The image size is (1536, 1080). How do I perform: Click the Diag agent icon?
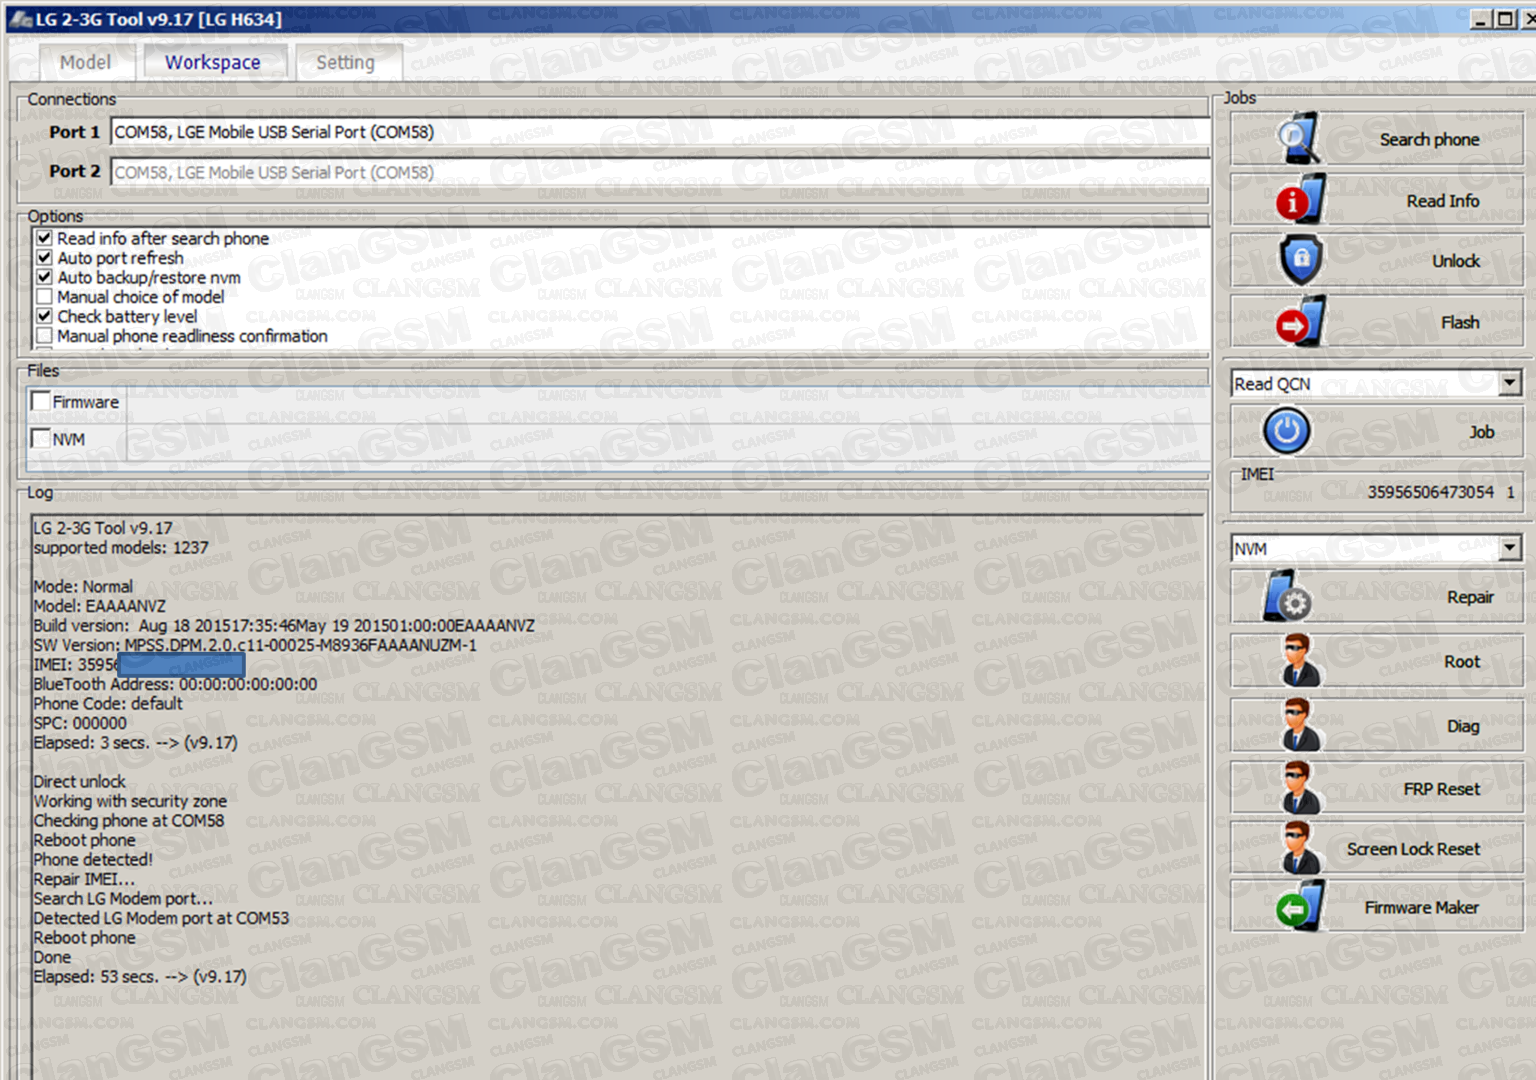click(x=1300, y=725)
